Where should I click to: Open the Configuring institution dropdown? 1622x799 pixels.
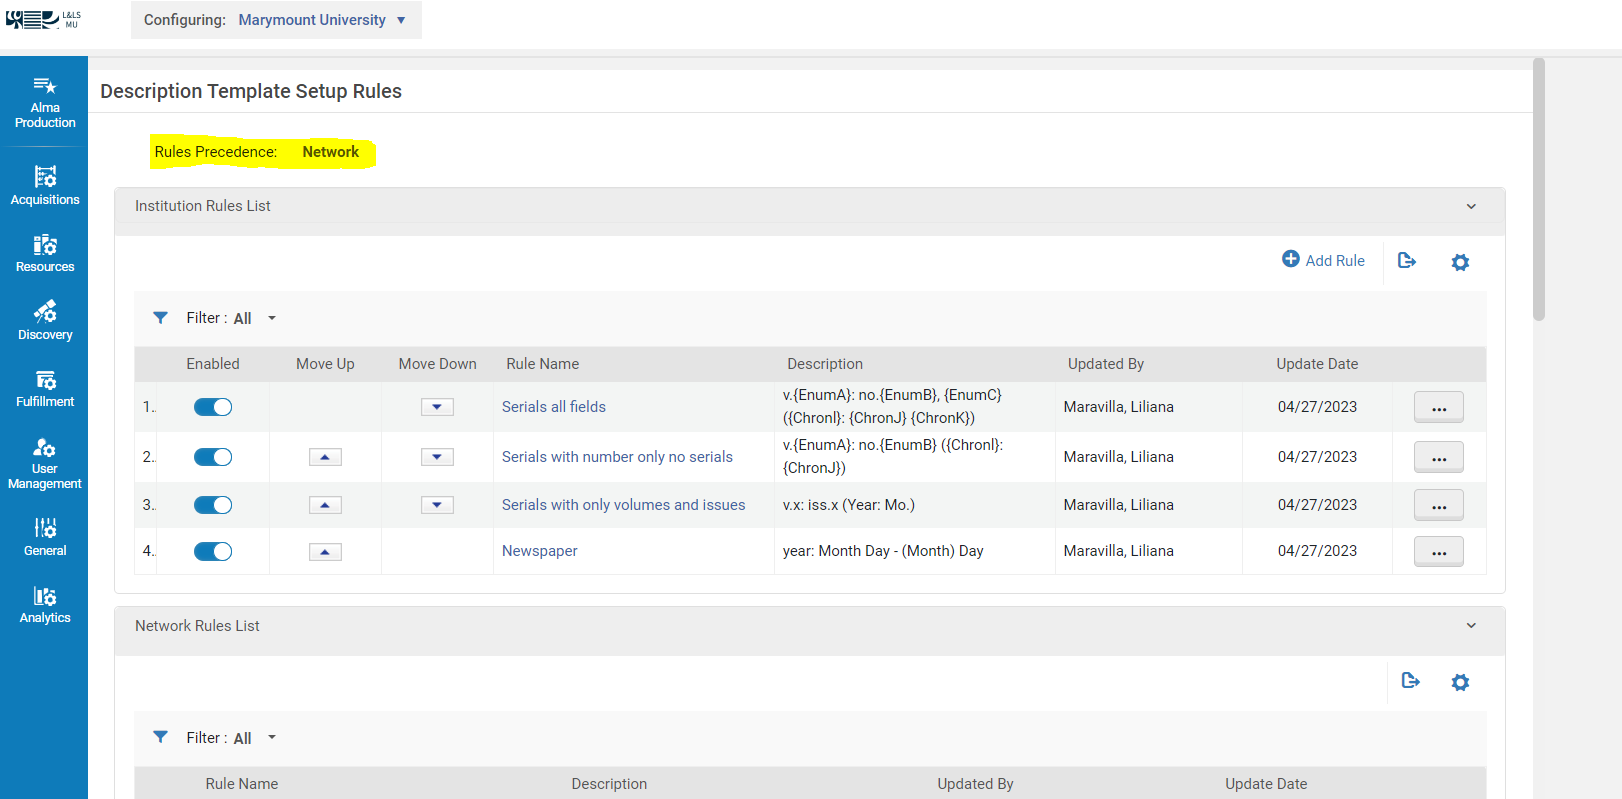click(x=322, y=20)
